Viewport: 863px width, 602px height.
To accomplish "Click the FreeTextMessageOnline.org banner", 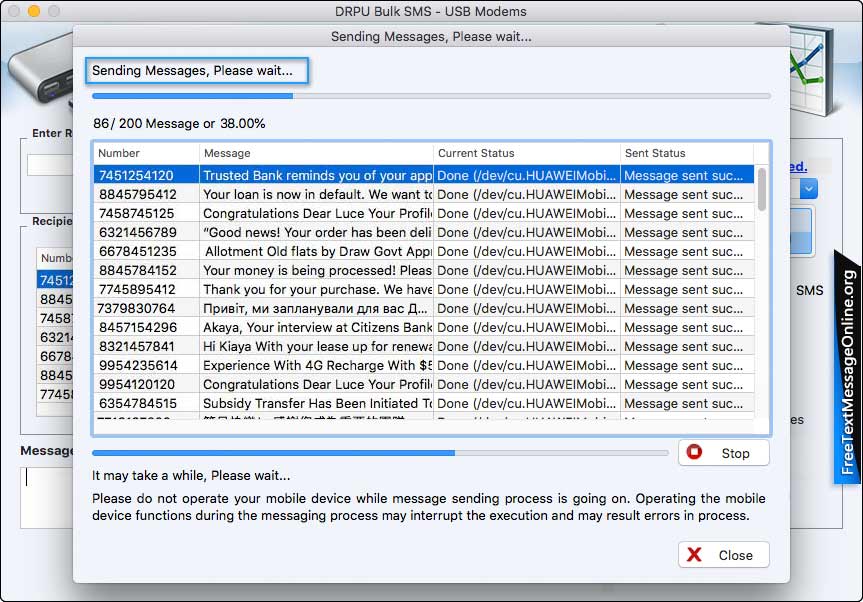I will tap(847, 369).
